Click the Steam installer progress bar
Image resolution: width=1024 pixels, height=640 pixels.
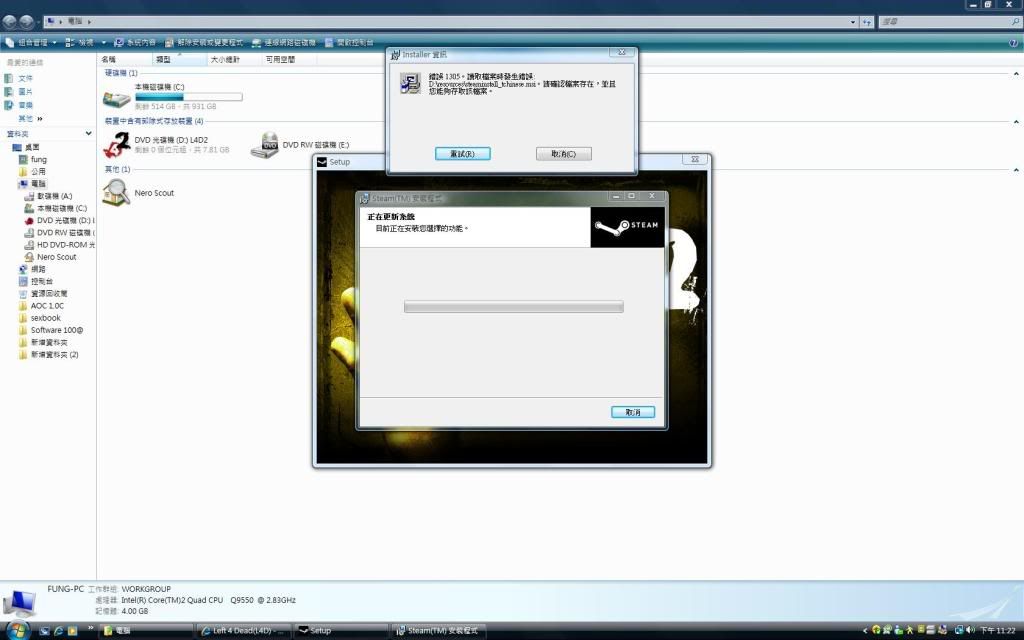coord(514,306)
